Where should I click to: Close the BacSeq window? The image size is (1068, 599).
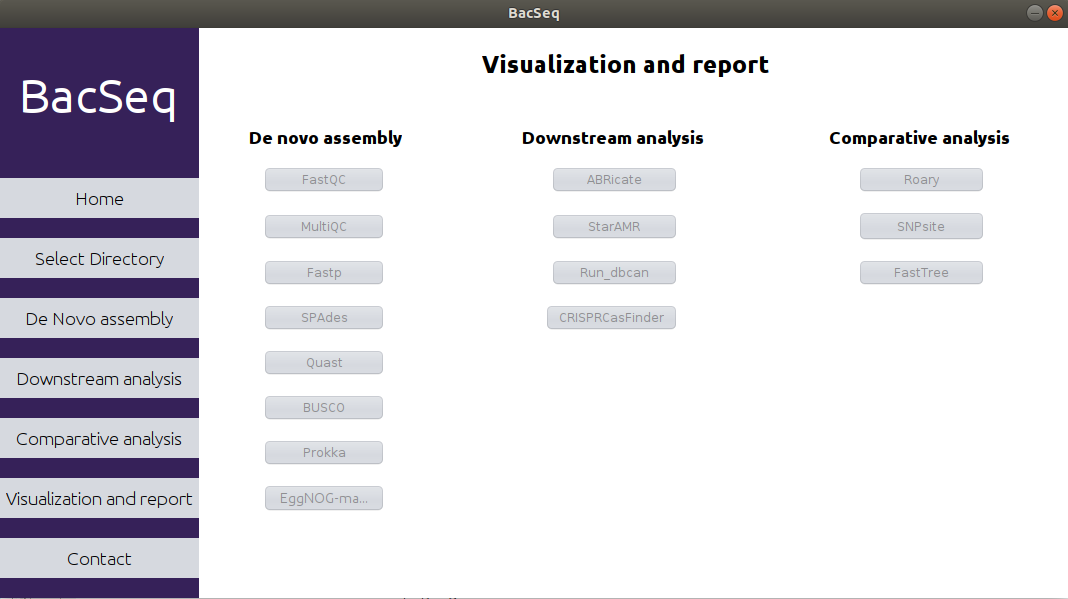point(1054,13)
